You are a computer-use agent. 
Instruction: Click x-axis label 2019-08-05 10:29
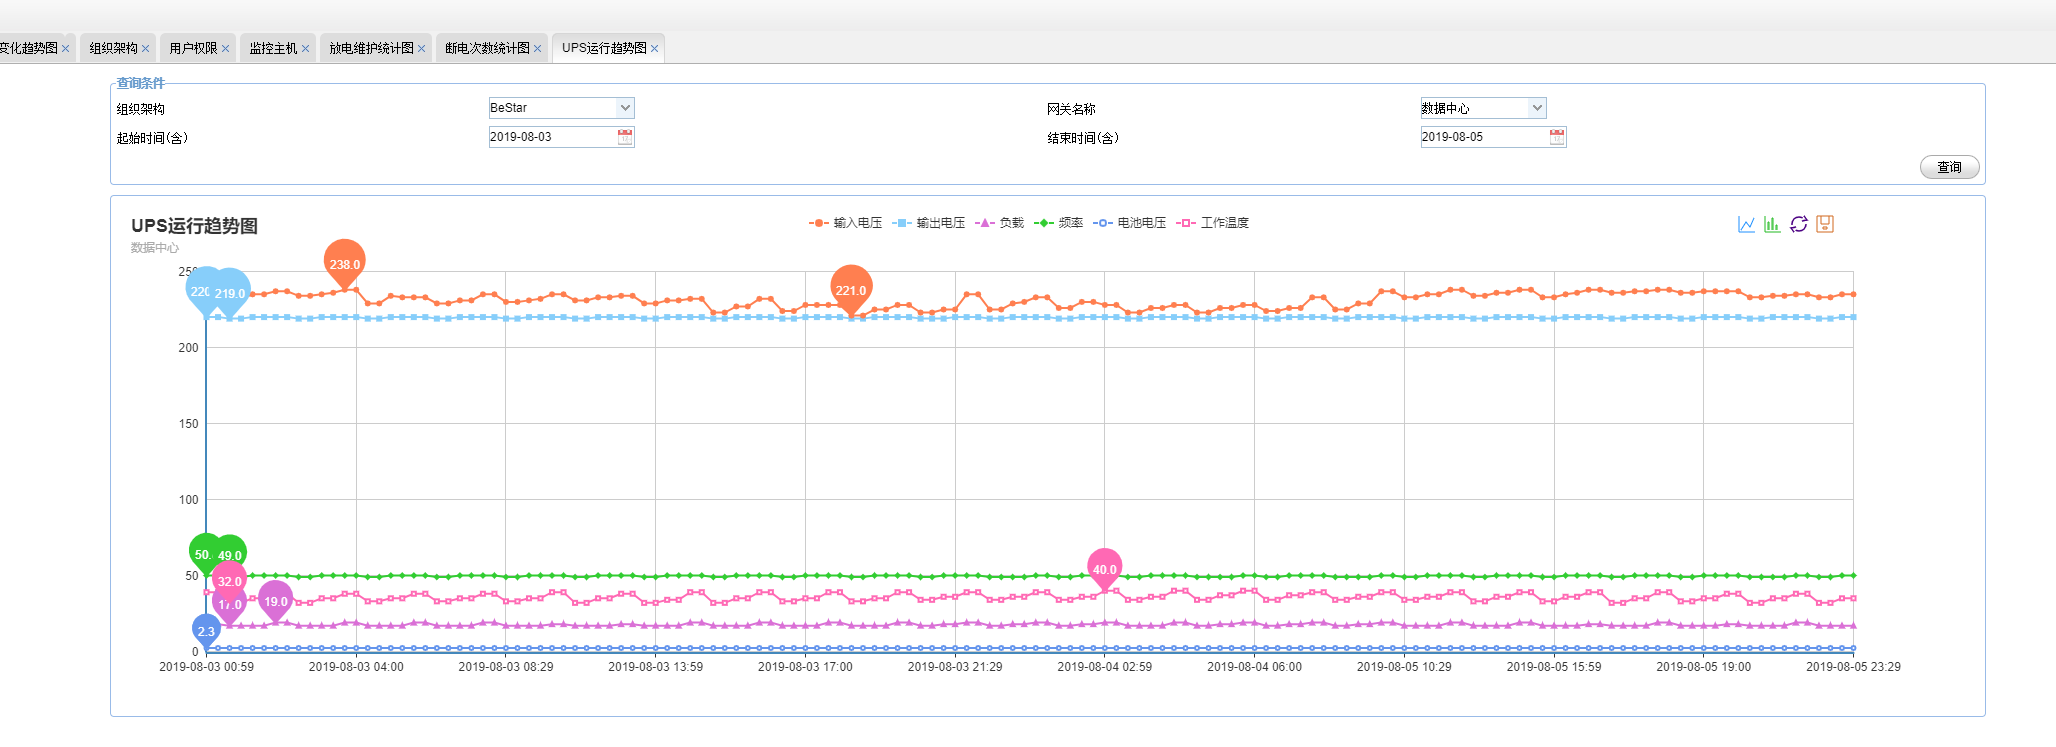click(1404, 667)
